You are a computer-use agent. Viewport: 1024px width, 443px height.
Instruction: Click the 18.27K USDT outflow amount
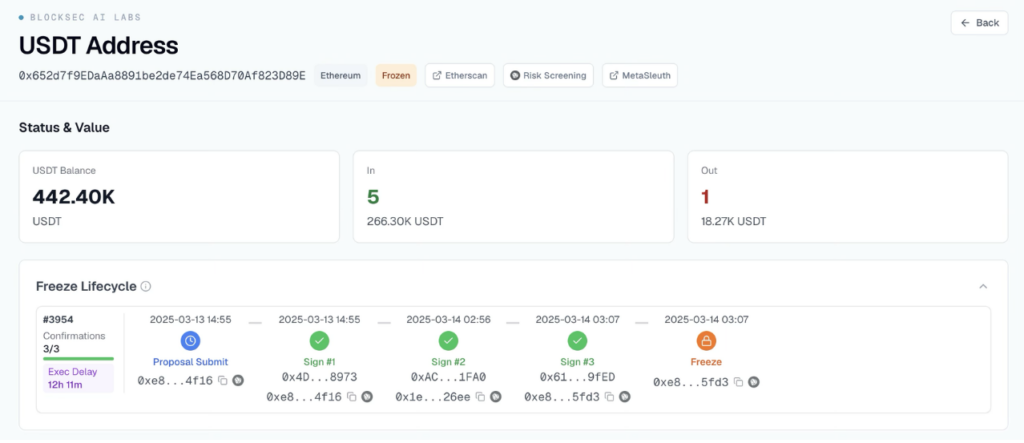pyautogui.click(x=733, y=222)
